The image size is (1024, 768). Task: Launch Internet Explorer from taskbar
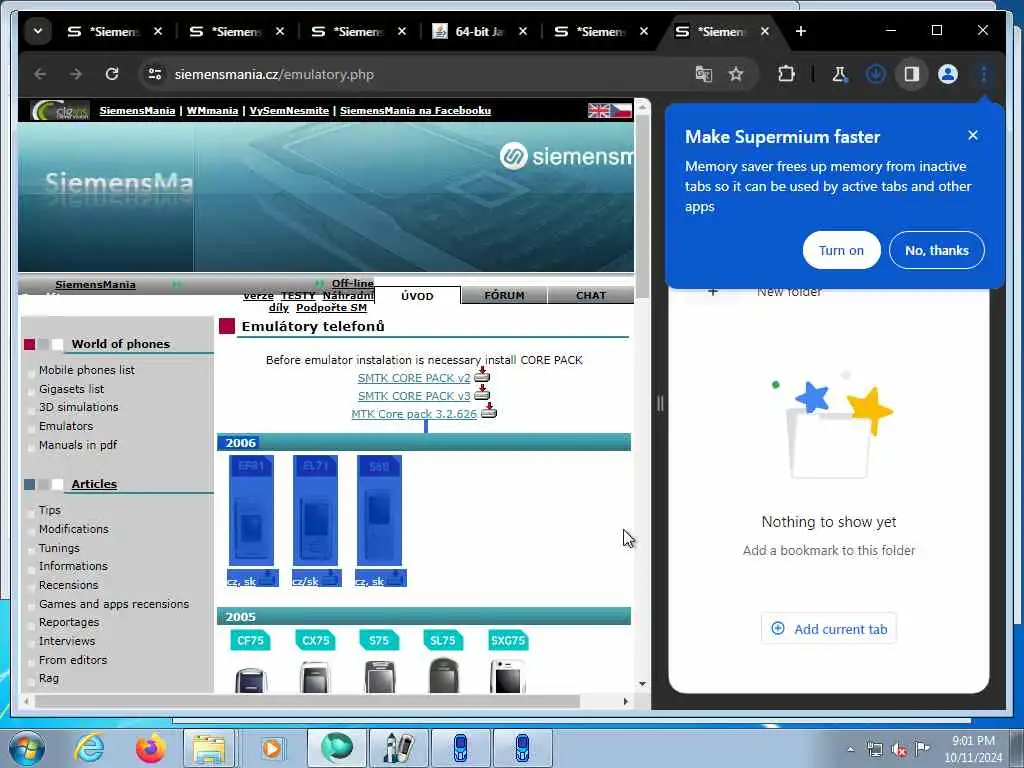(x=88, y=748)
